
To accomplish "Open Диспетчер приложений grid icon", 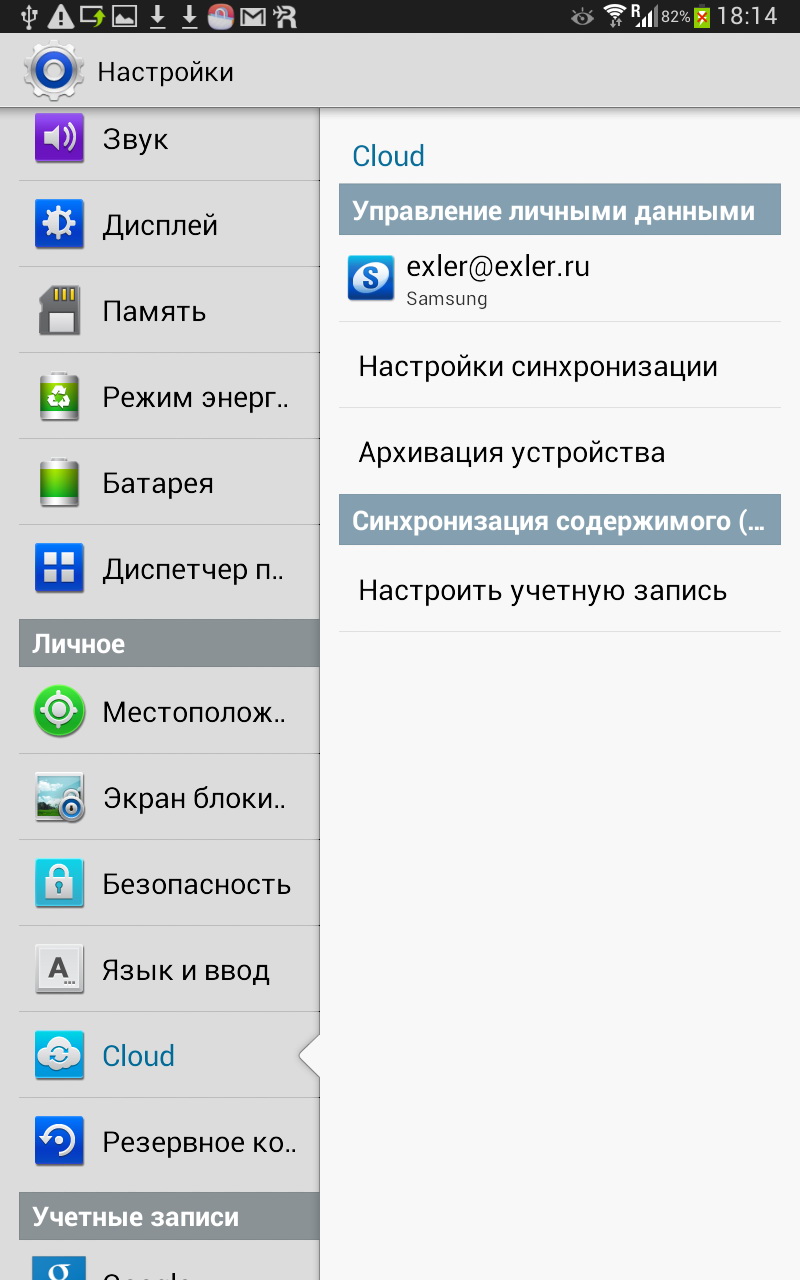I will coord(59,568).
